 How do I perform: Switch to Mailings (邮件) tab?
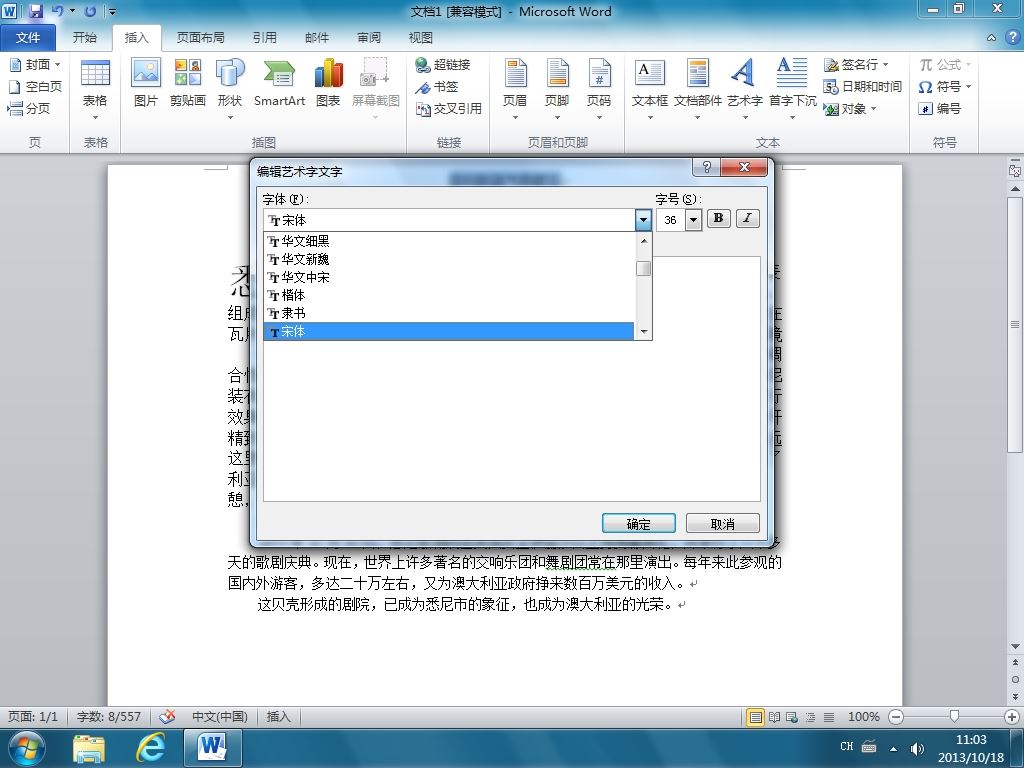point(317,37)
